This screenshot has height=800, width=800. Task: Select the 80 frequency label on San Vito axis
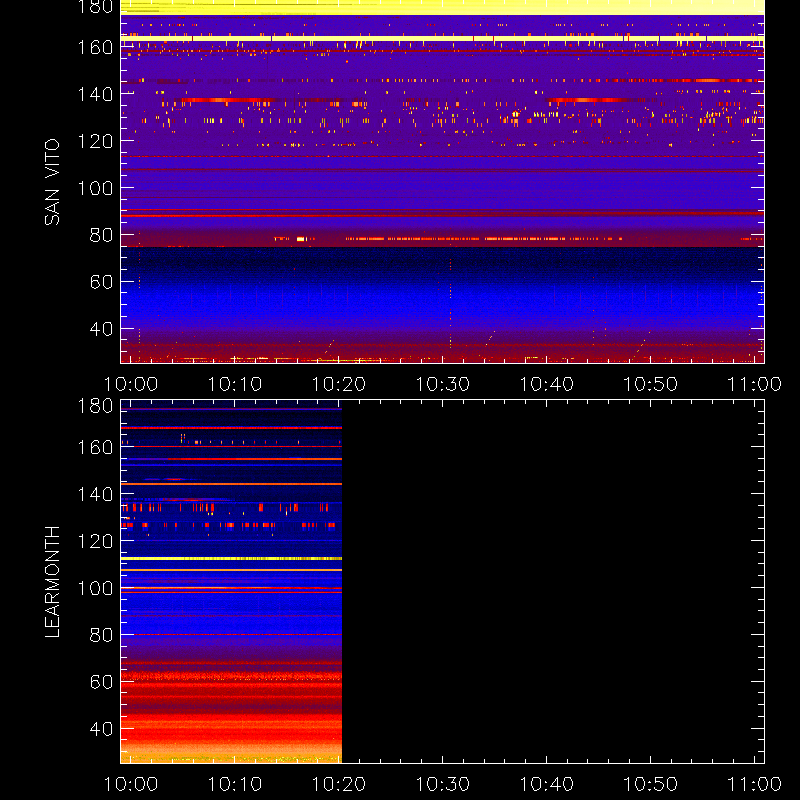point(102,235)
